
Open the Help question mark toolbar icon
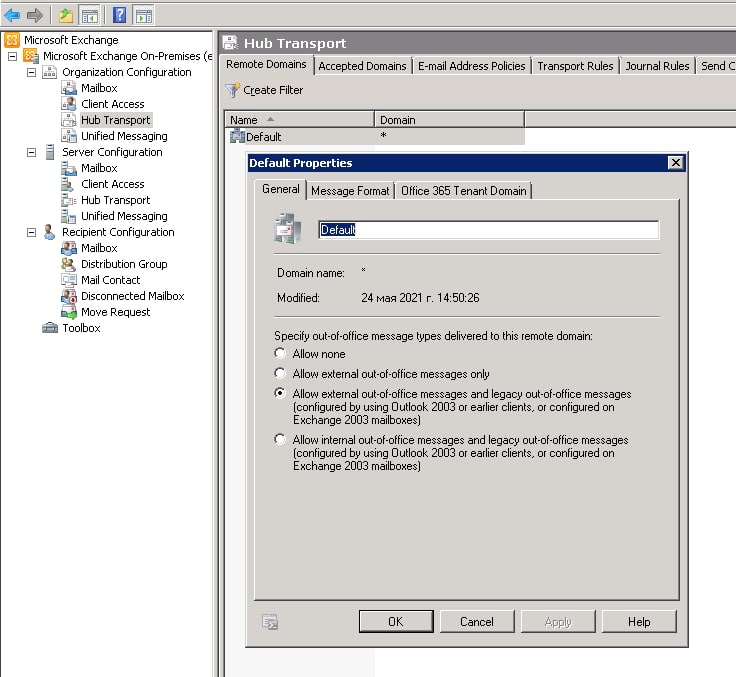click(120, 15)
